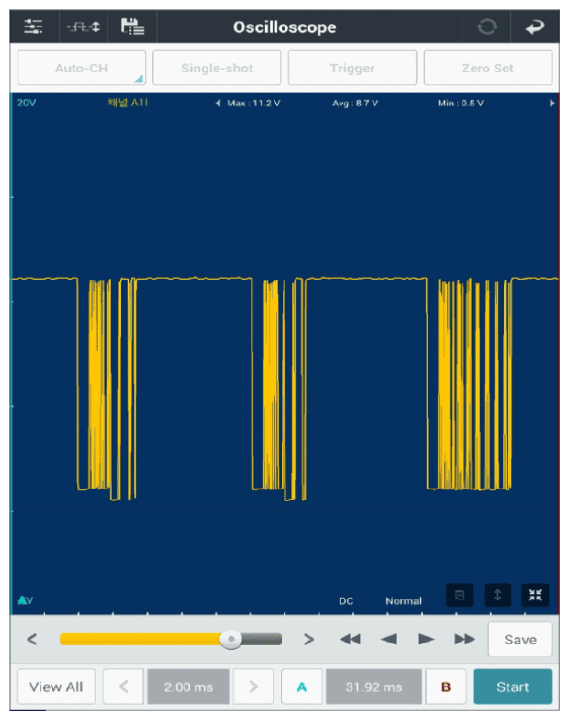
Task: Show previous measurement with left triangle
Action: tap(218, 103)
